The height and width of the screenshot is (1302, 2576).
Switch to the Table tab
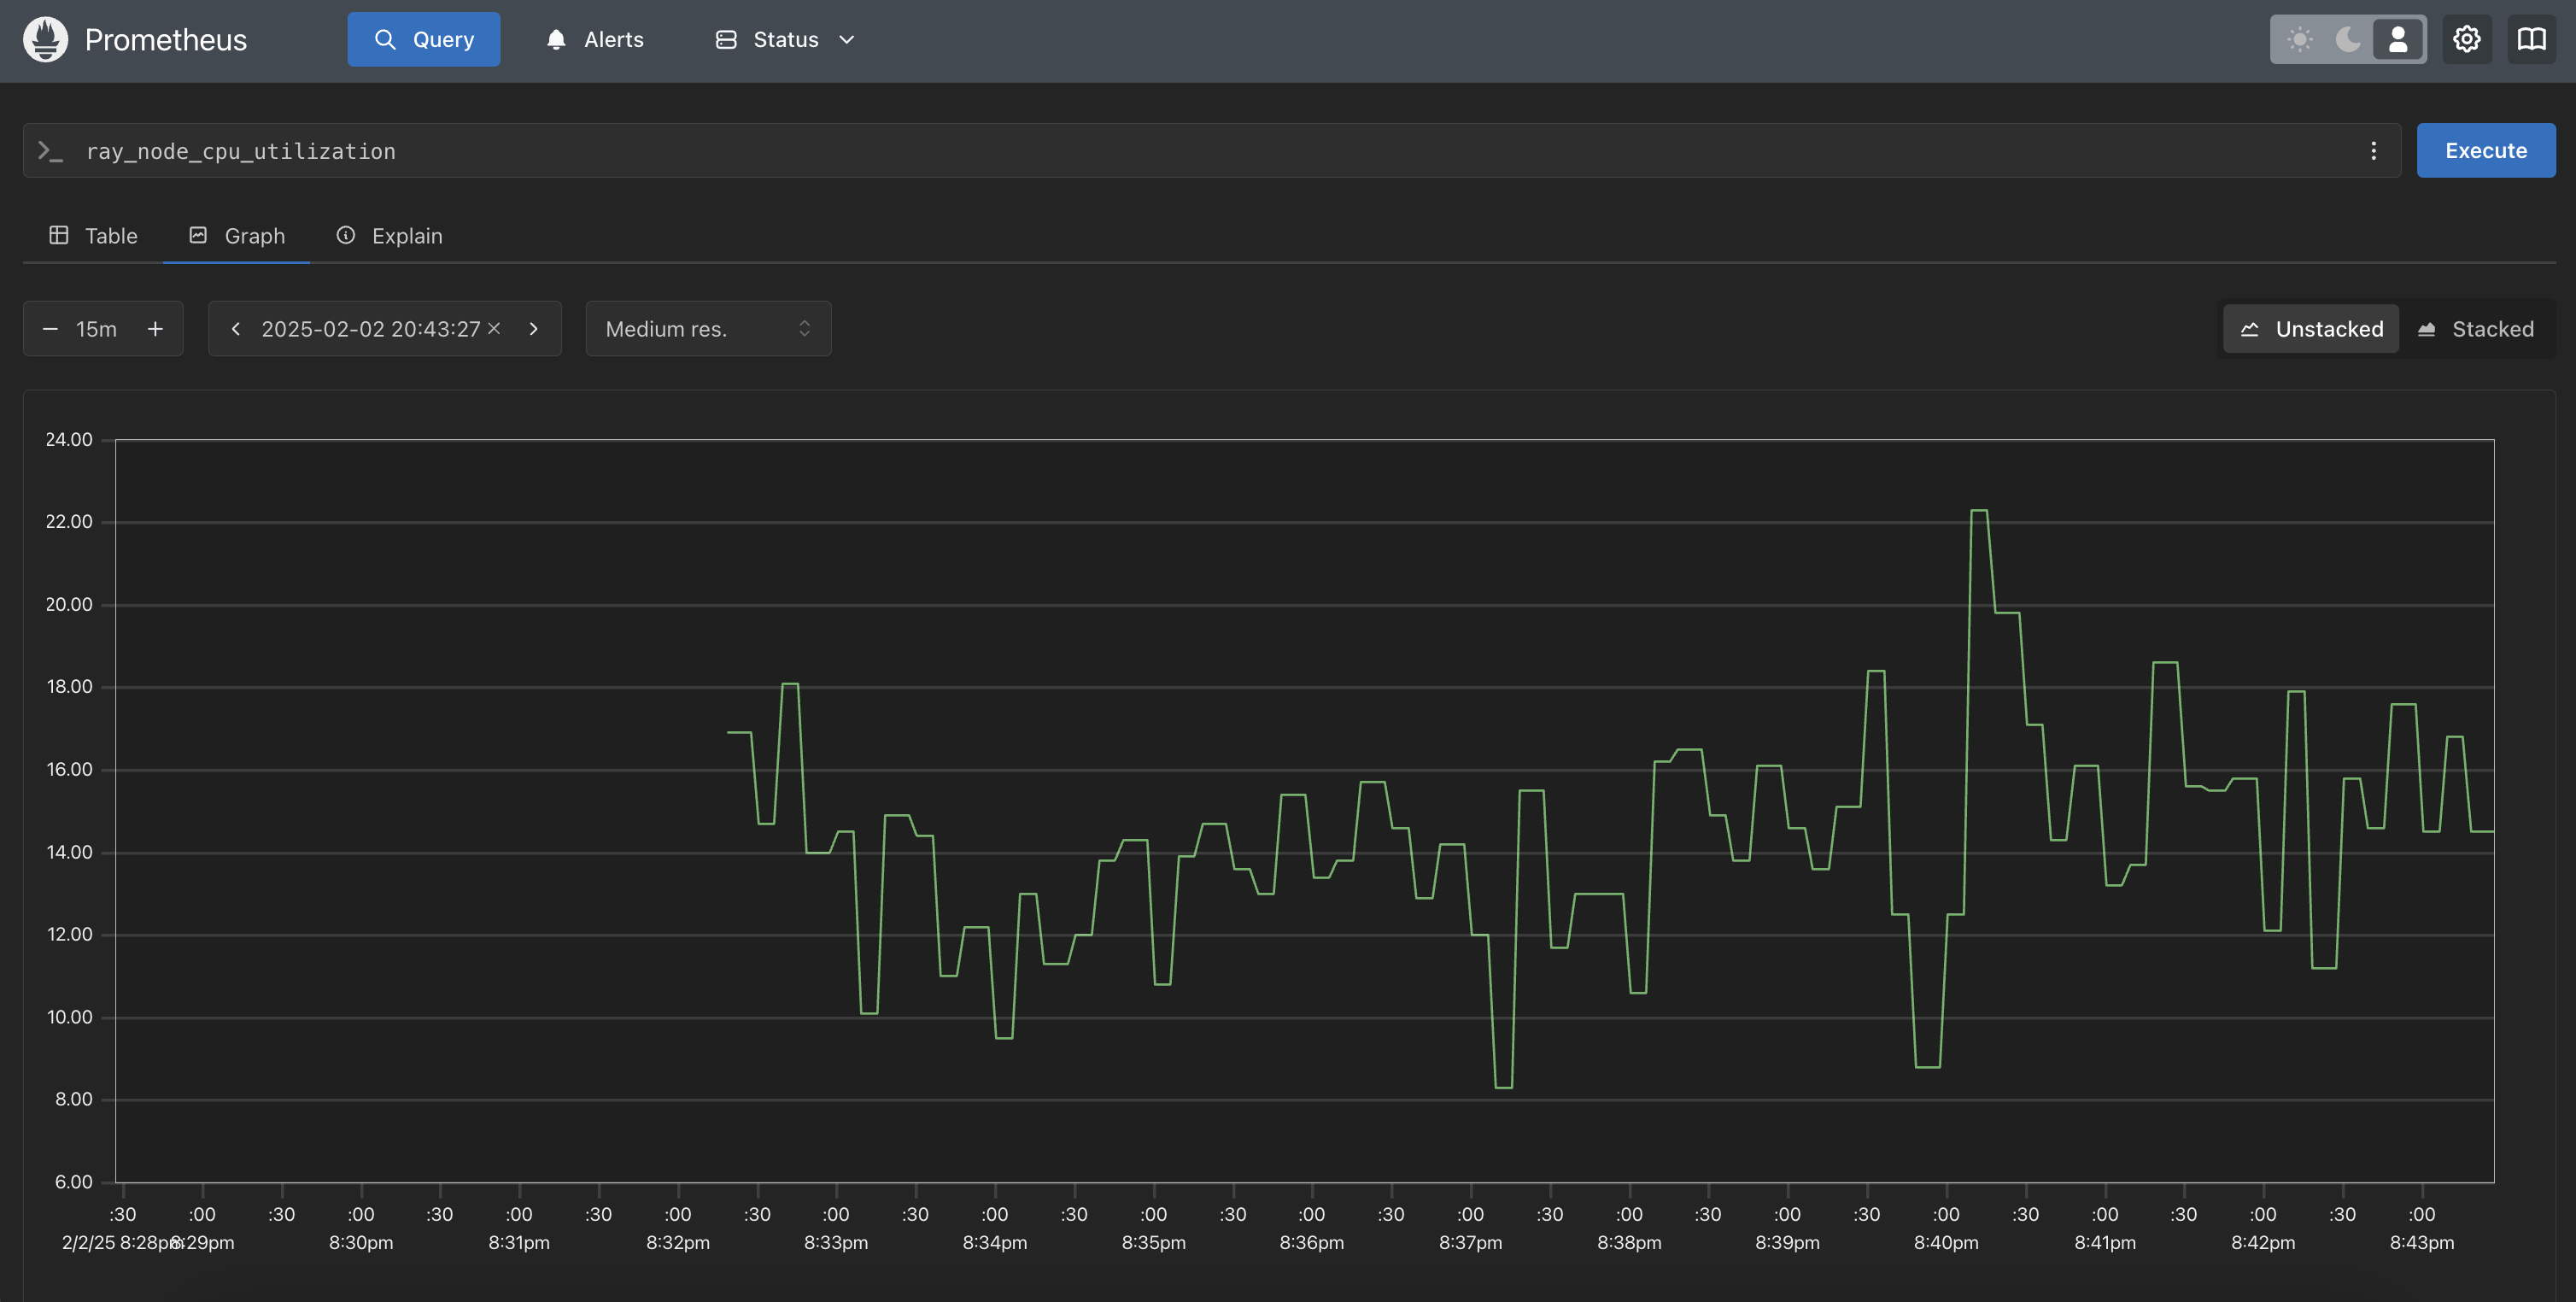94,236
